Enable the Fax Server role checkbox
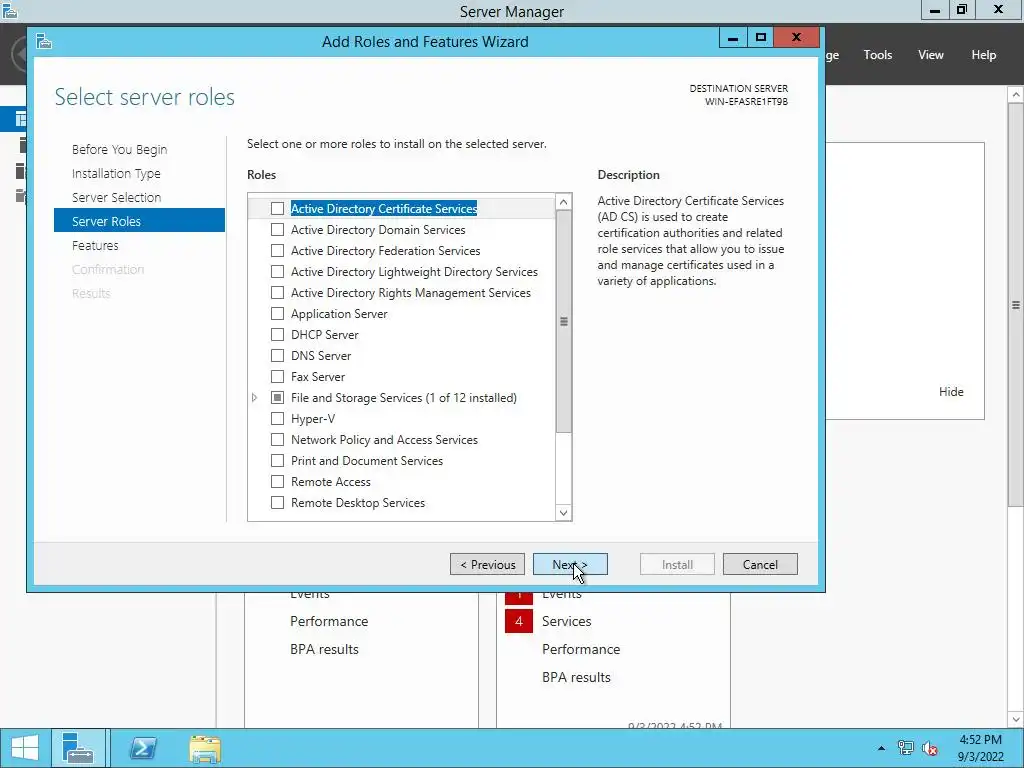 pyautogui.click(x=278, y=376)
